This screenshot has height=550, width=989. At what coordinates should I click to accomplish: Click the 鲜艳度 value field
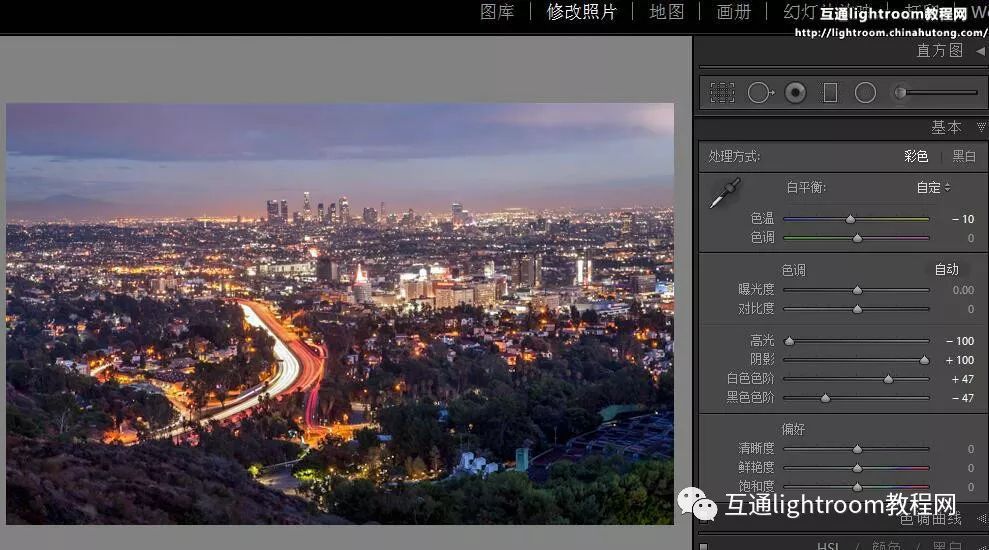[x=971, y=468]
